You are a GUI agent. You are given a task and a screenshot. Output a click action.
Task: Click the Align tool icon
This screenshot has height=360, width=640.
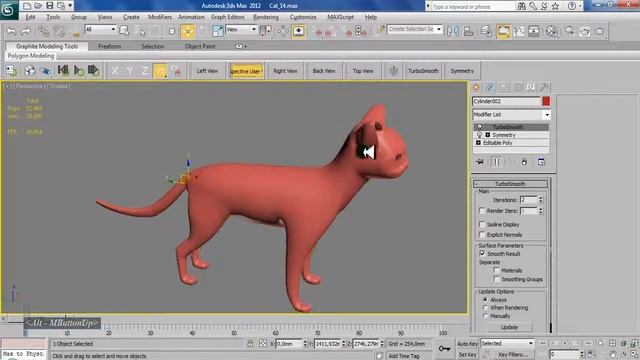pyautogui.click(x=469, y=31)
